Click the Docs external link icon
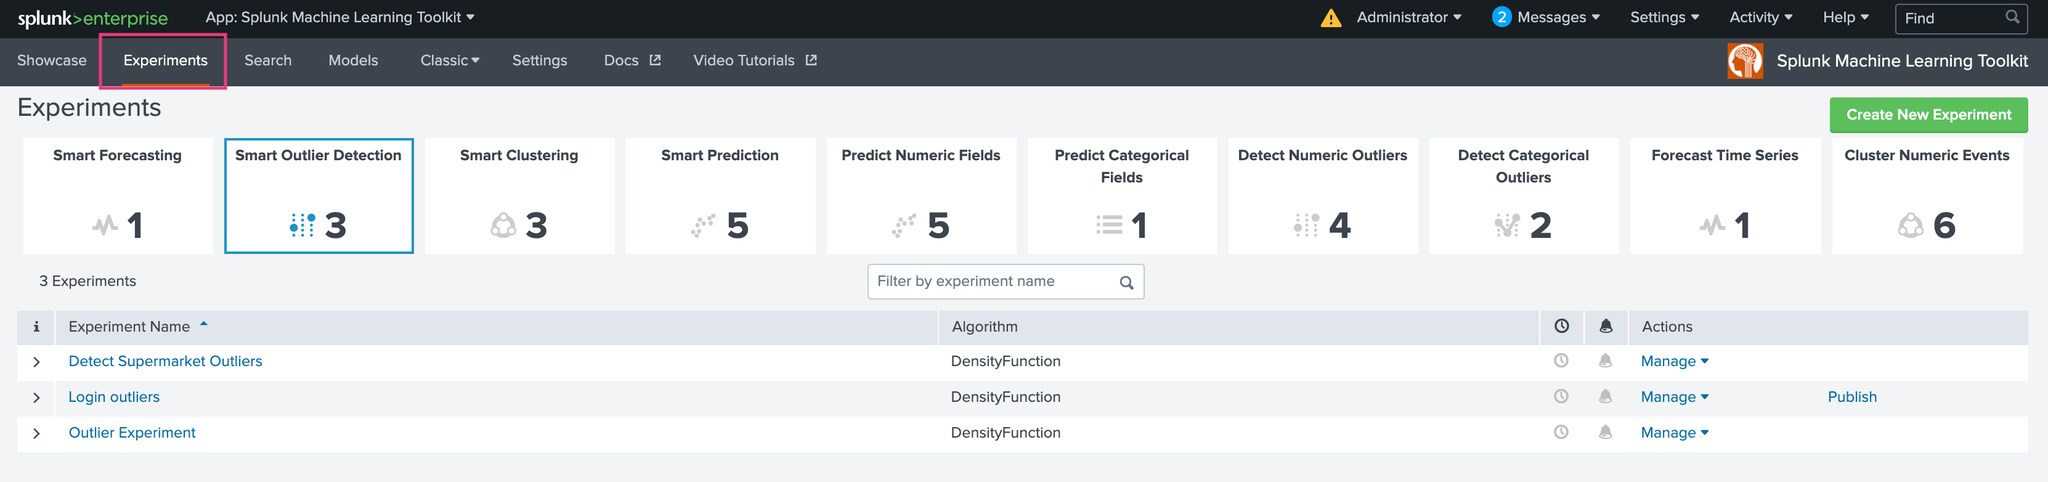 [655, 60]
